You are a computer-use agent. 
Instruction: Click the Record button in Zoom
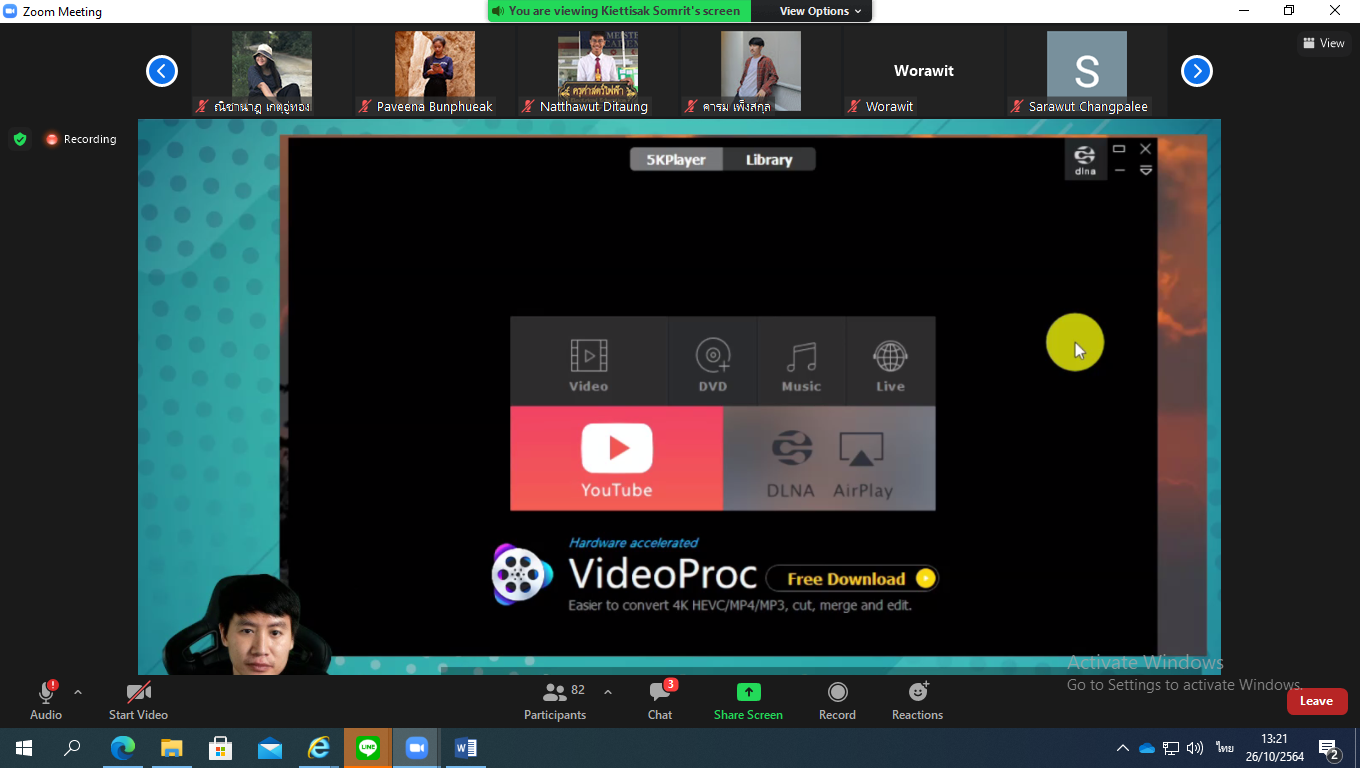coord(837,700)
